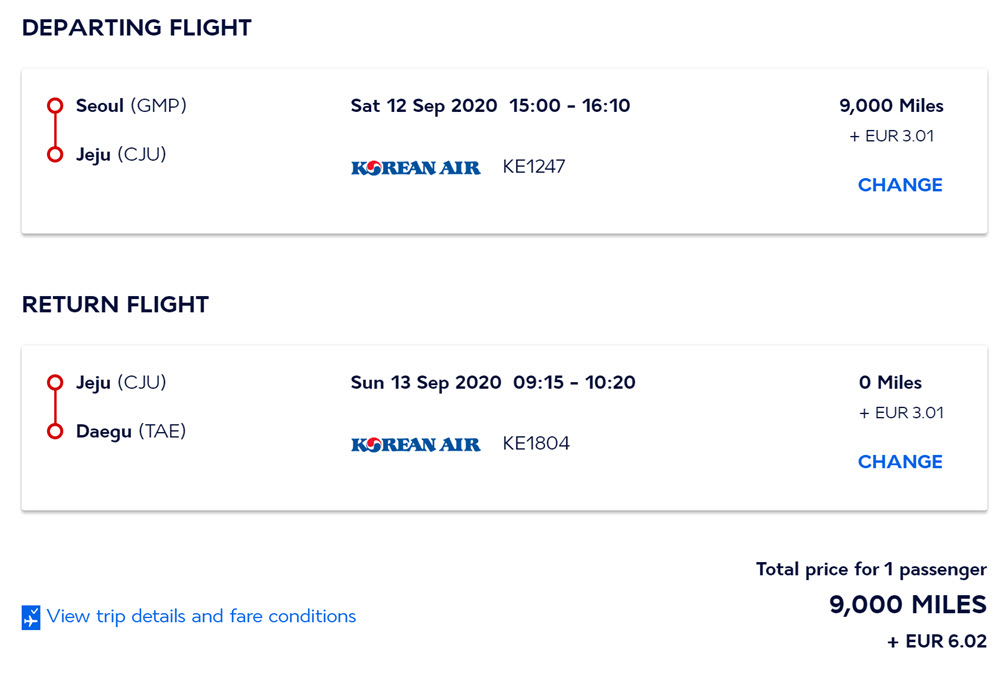
Task: Click the EUR 6.02 total taxes amount
Action: (x=937, y=641)
